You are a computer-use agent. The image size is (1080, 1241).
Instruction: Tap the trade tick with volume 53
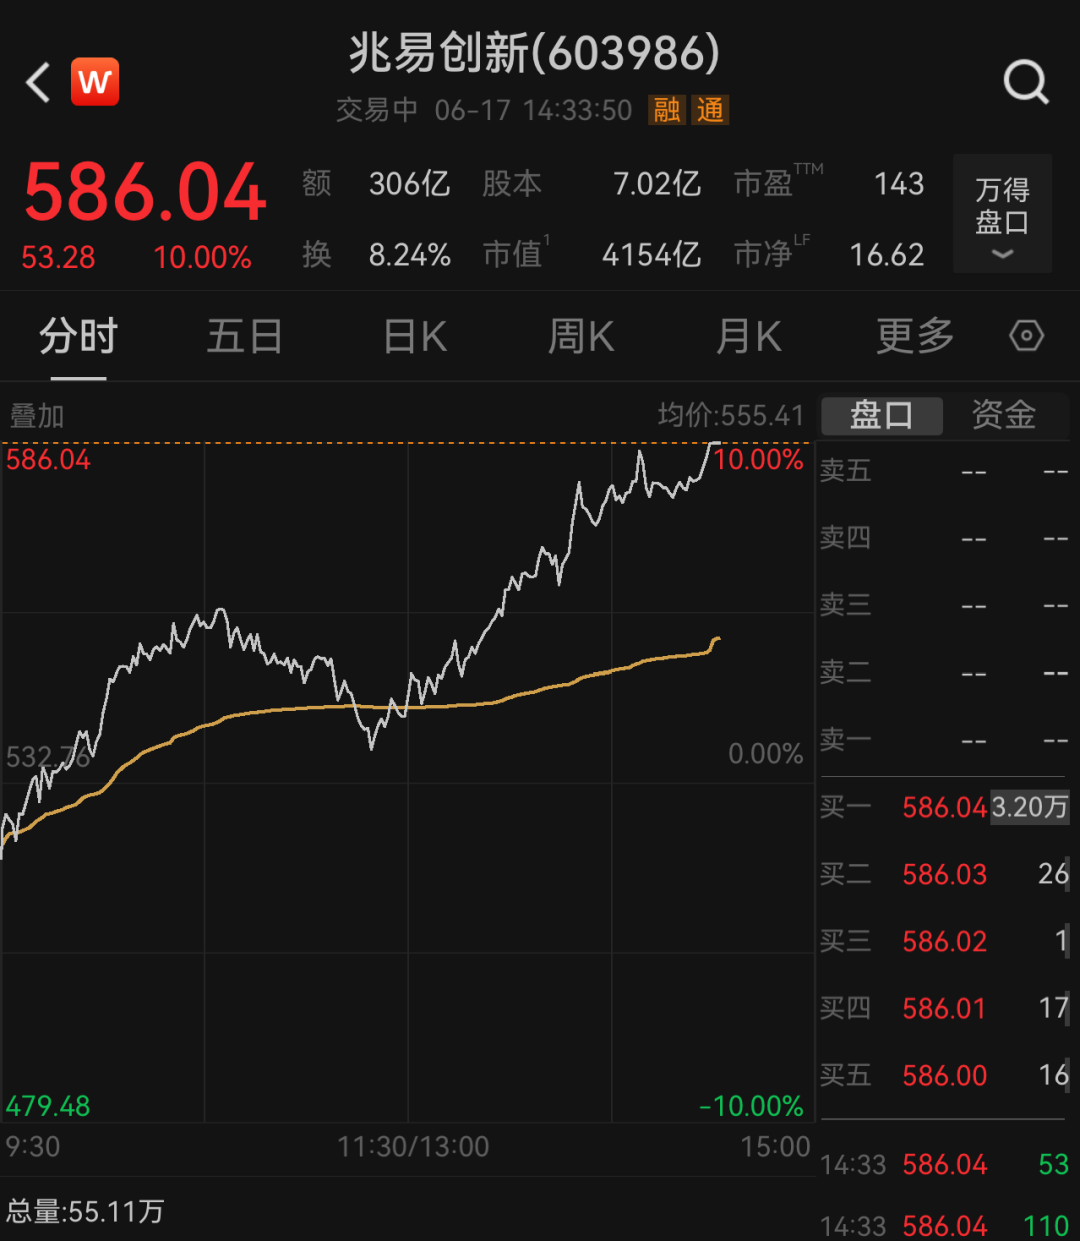(945, 1164)
